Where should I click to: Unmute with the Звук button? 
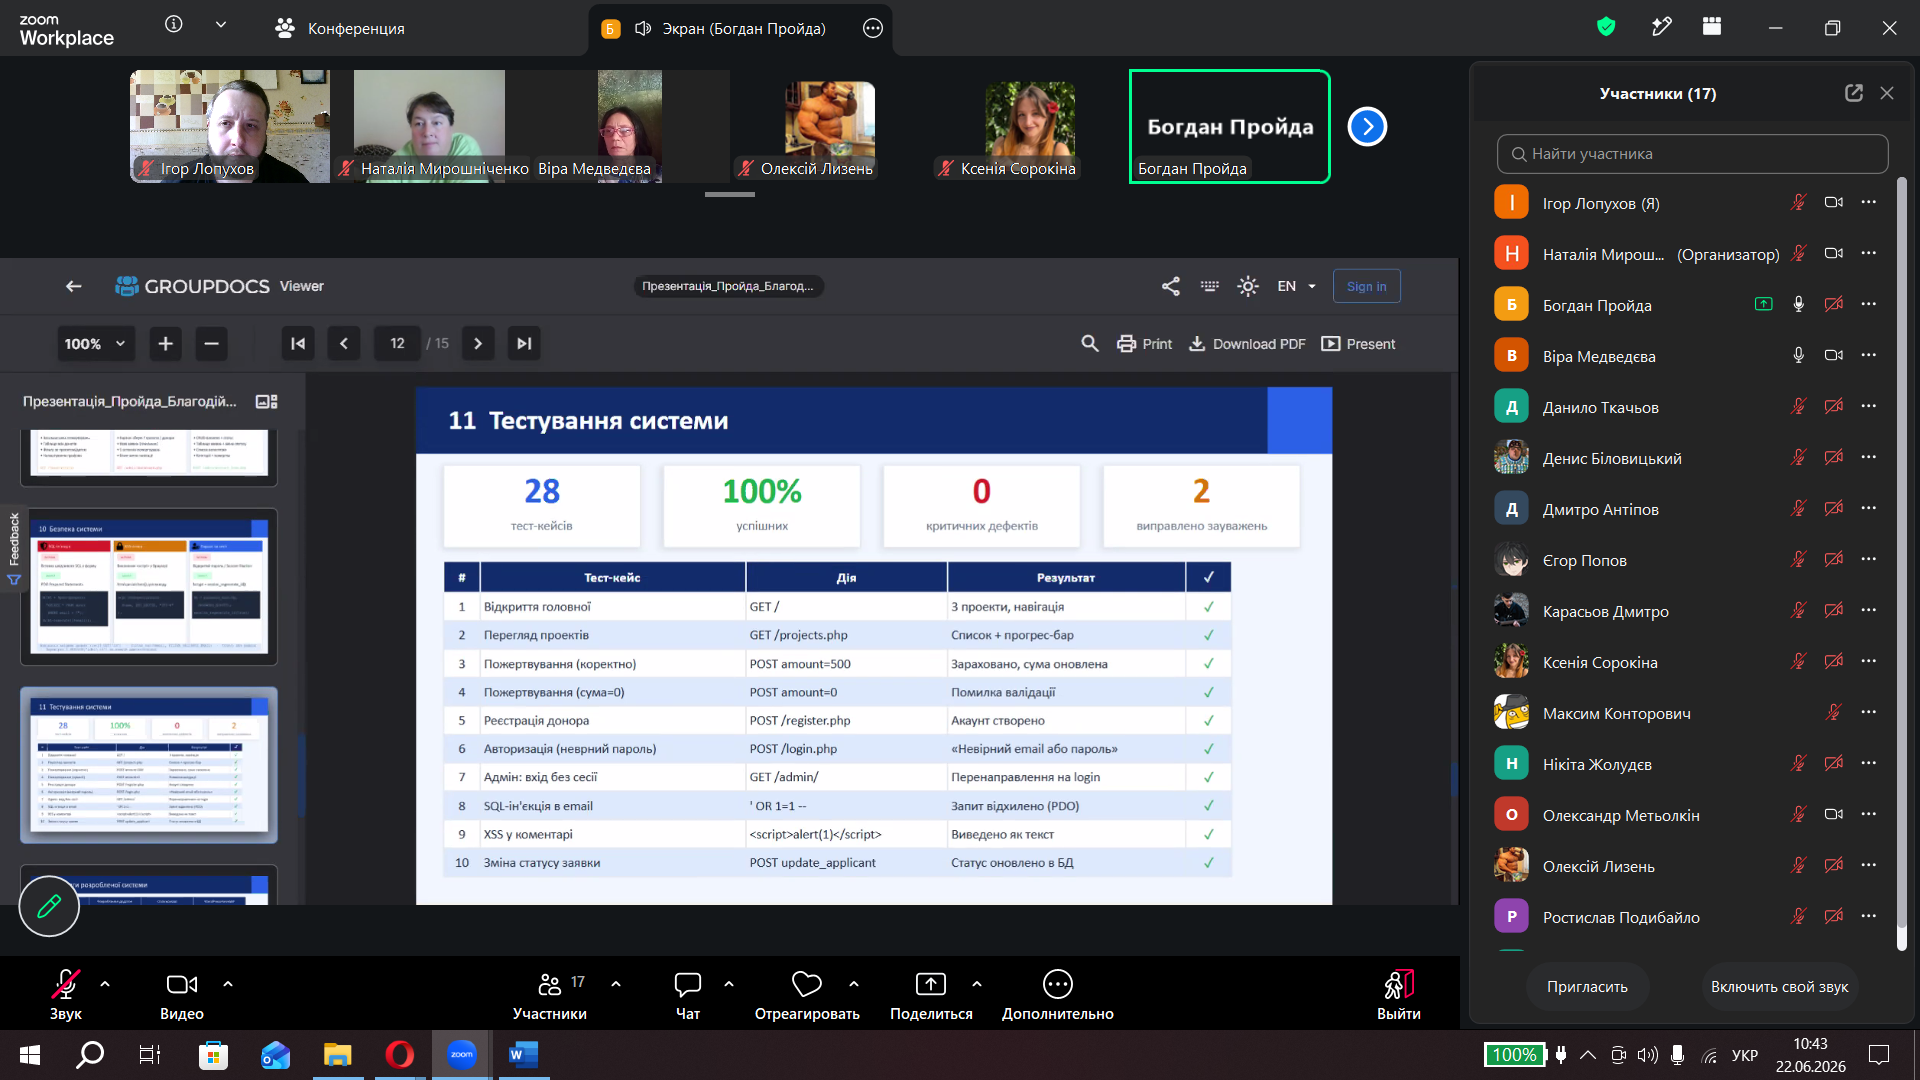pyautogui.click(x=66, y=994)
